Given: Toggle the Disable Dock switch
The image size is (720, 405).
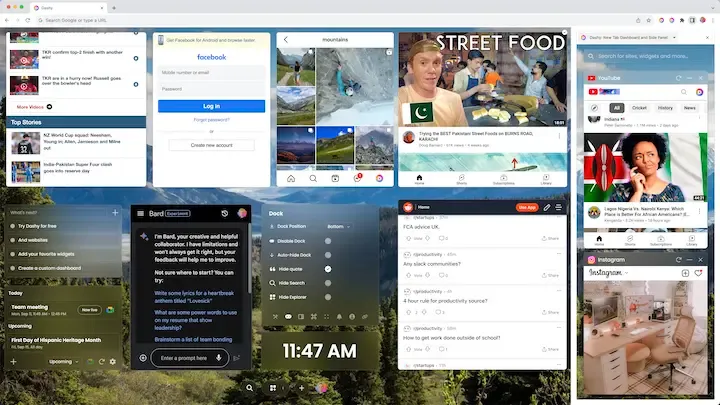Looking at the screenshot, I should (328, 241).
